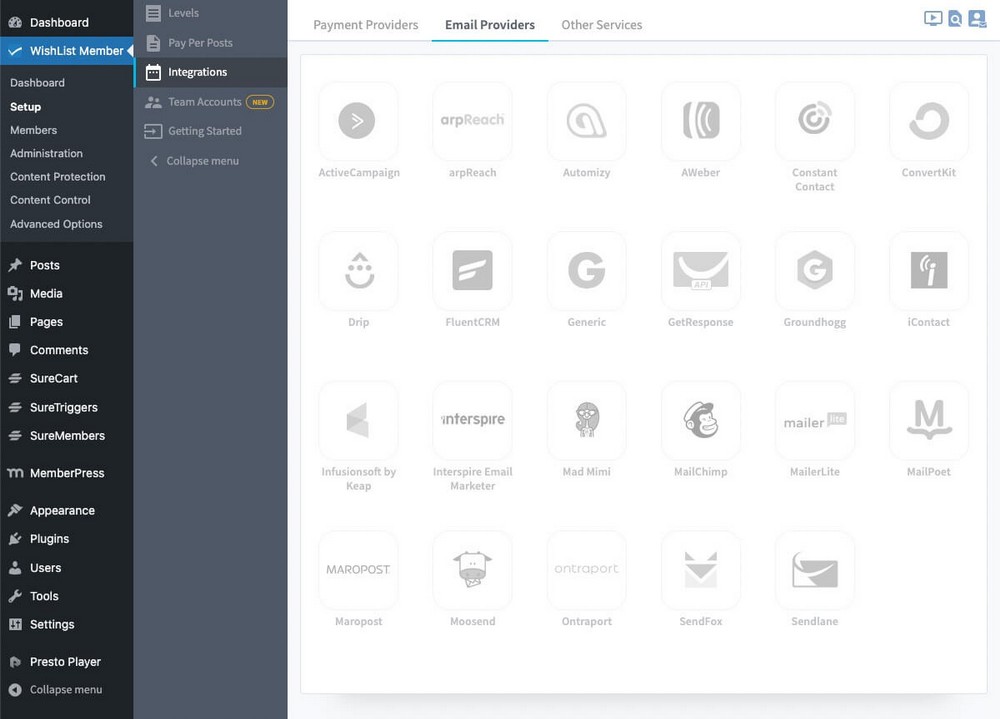Select the ConvertKit provider icon
The width and height of the screenshot is (1000, 719).
click(x=929, y=121)
